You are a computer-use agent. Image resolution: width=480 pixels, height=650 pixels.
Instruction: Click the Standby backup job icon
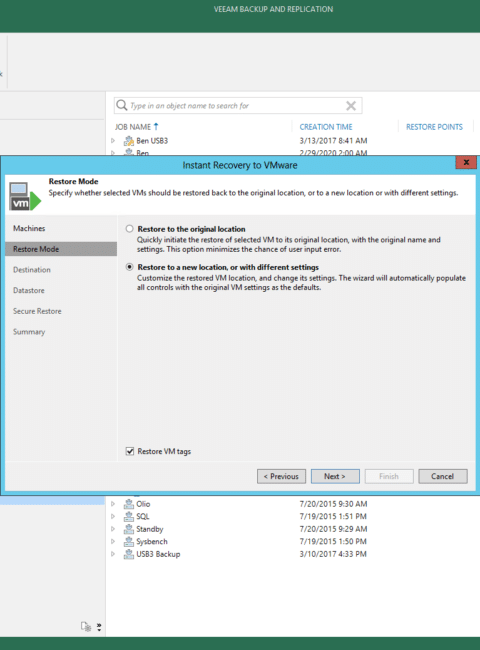click(x=129, y=529)
